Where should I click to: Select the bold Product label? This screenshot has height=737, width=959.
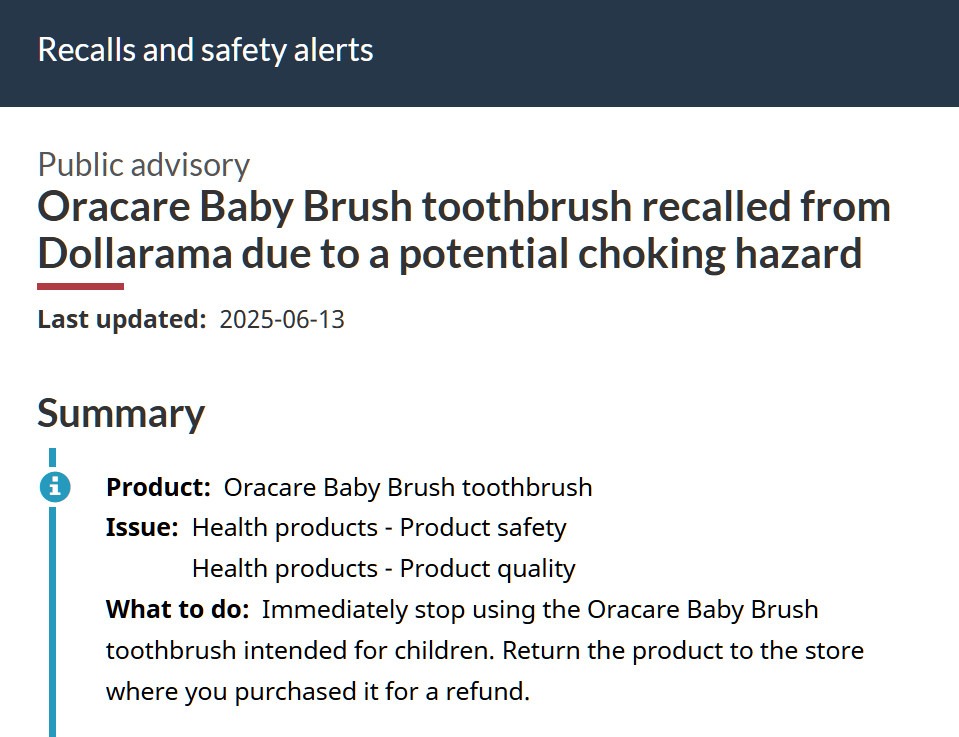pyautogui.click(x=158, y=487)
